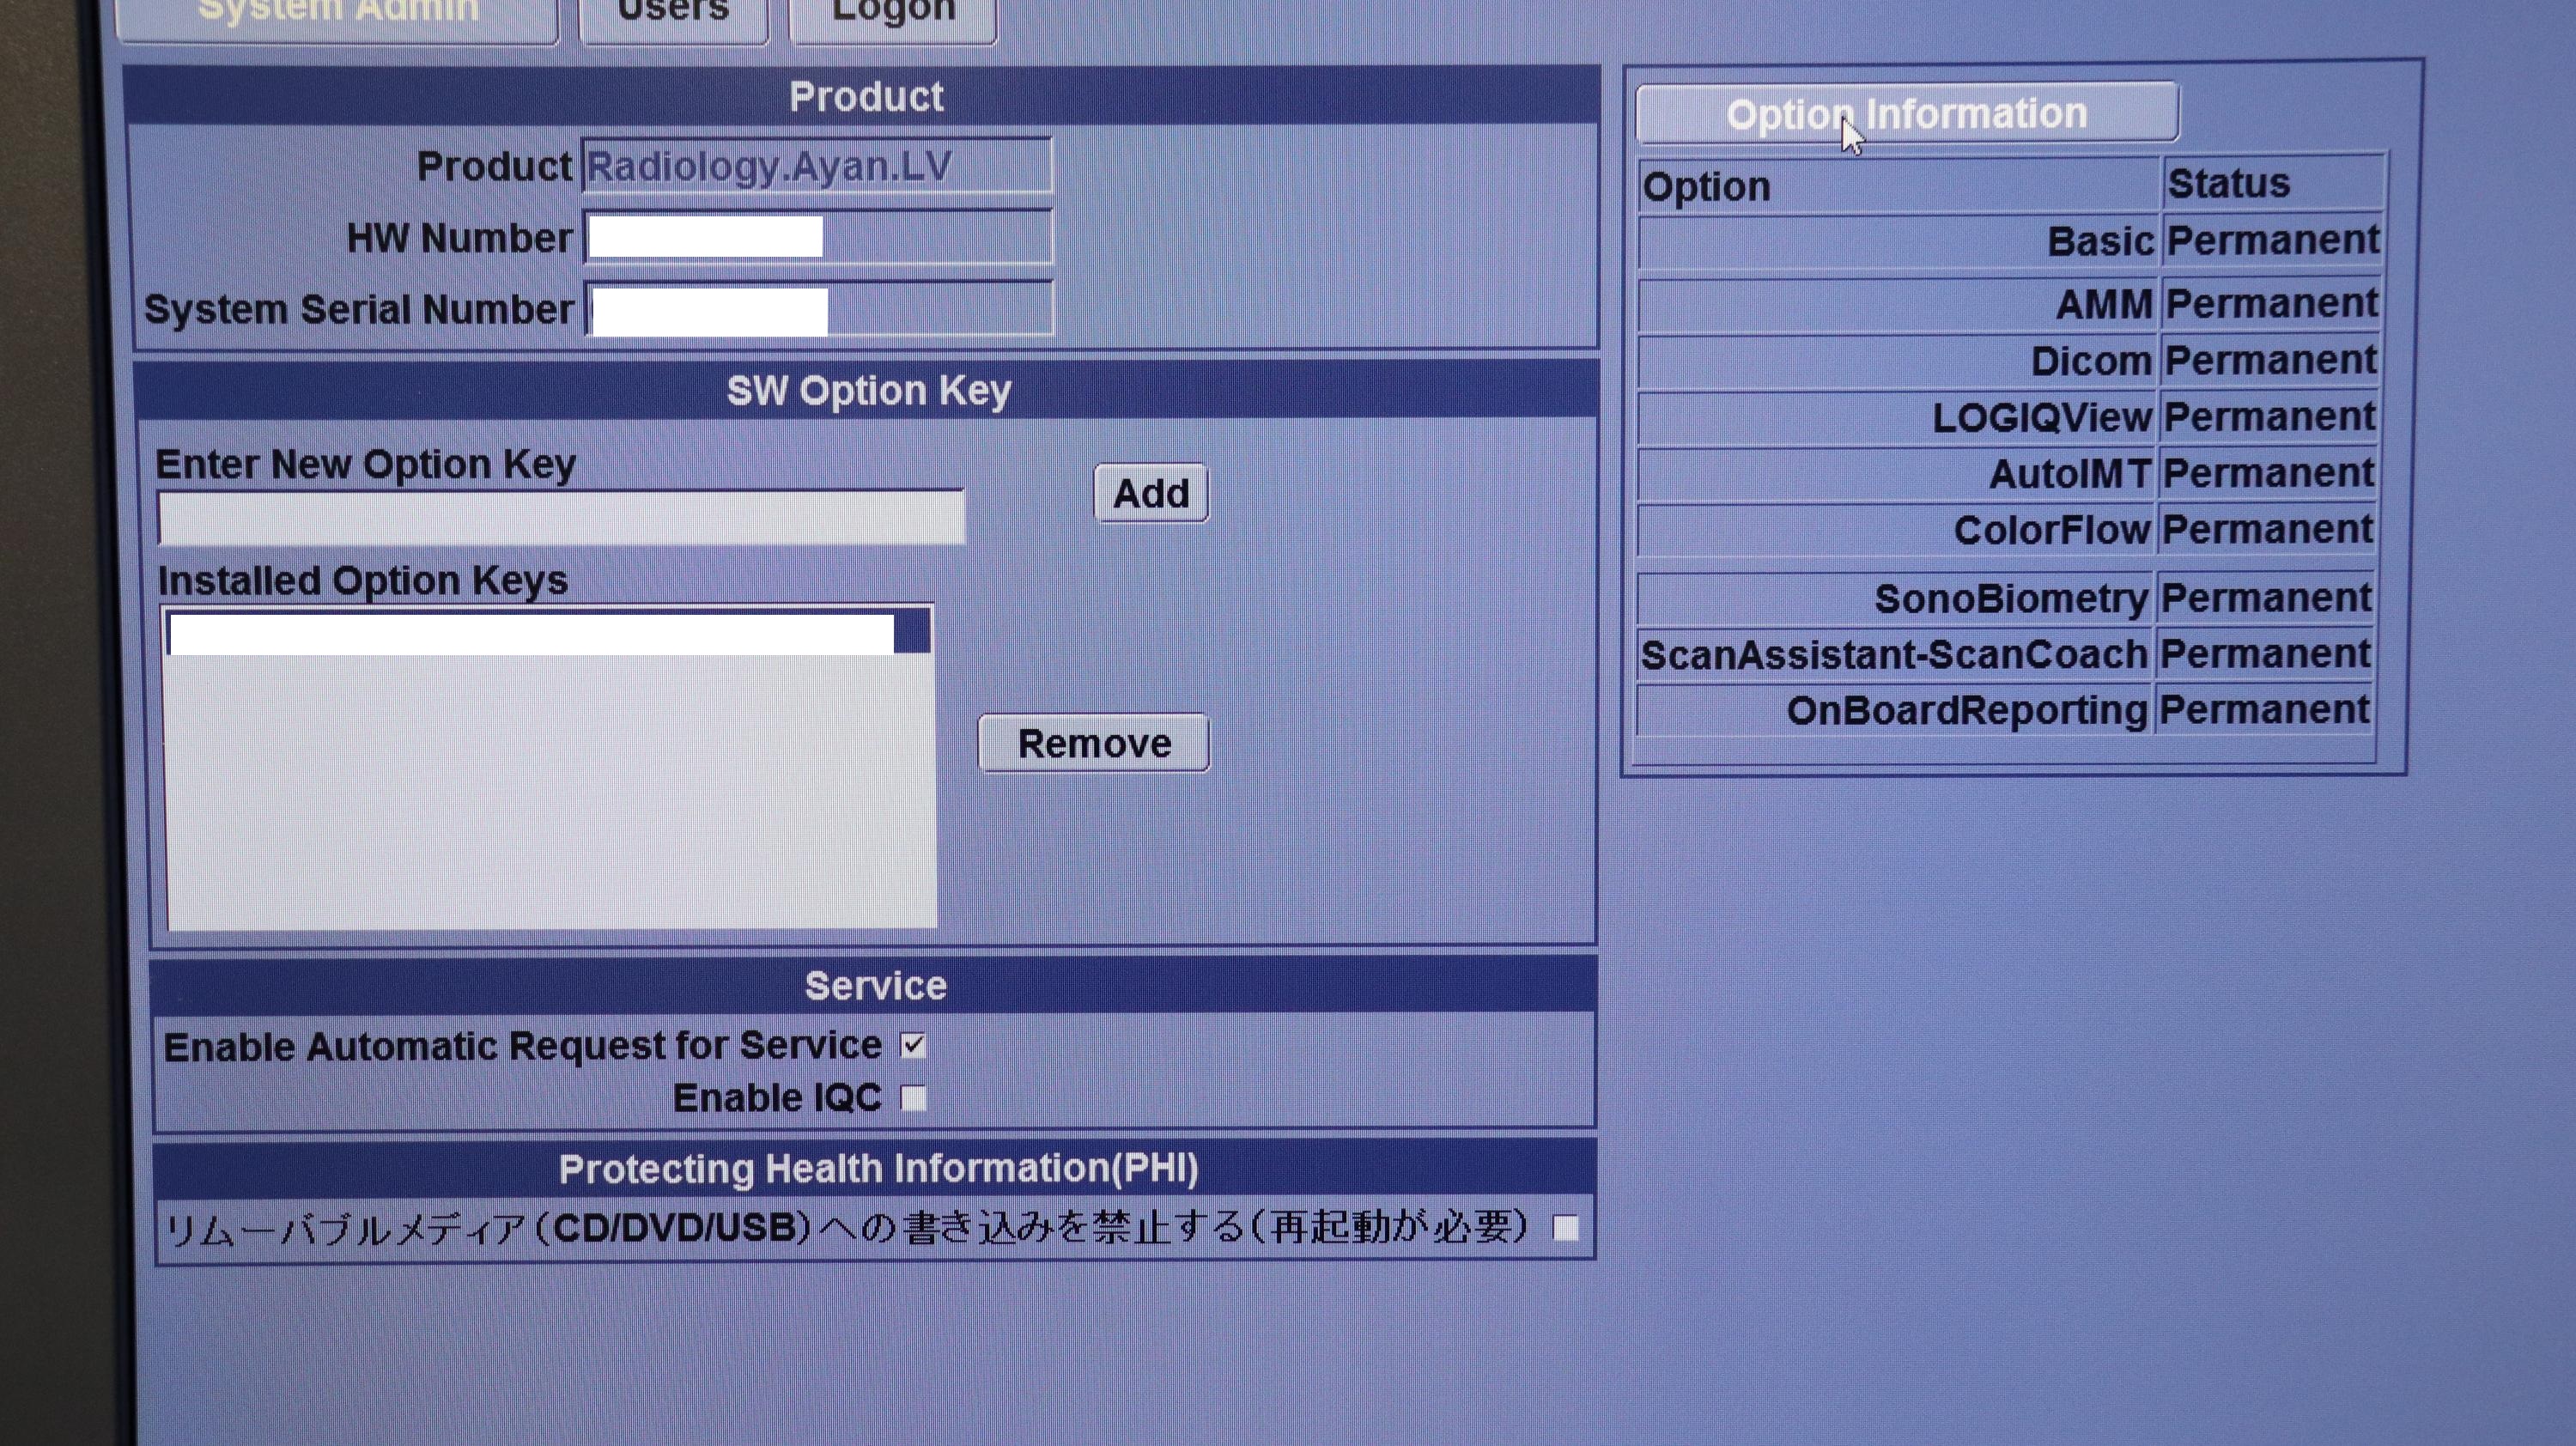Screen dimensions: 2576x1446
Task: Select the first installed option key entry
Action: point(531,634)
